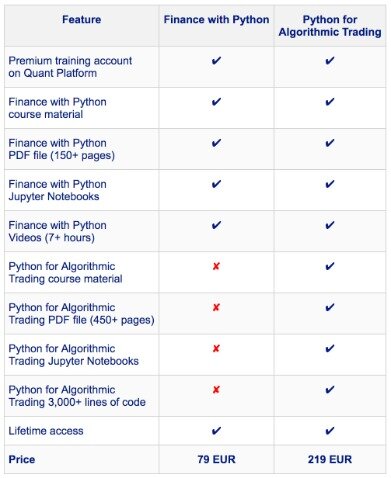Screen dimensions: 391x478
Task: Select the Finance with Python column header
Action: (x=216, y=20)
